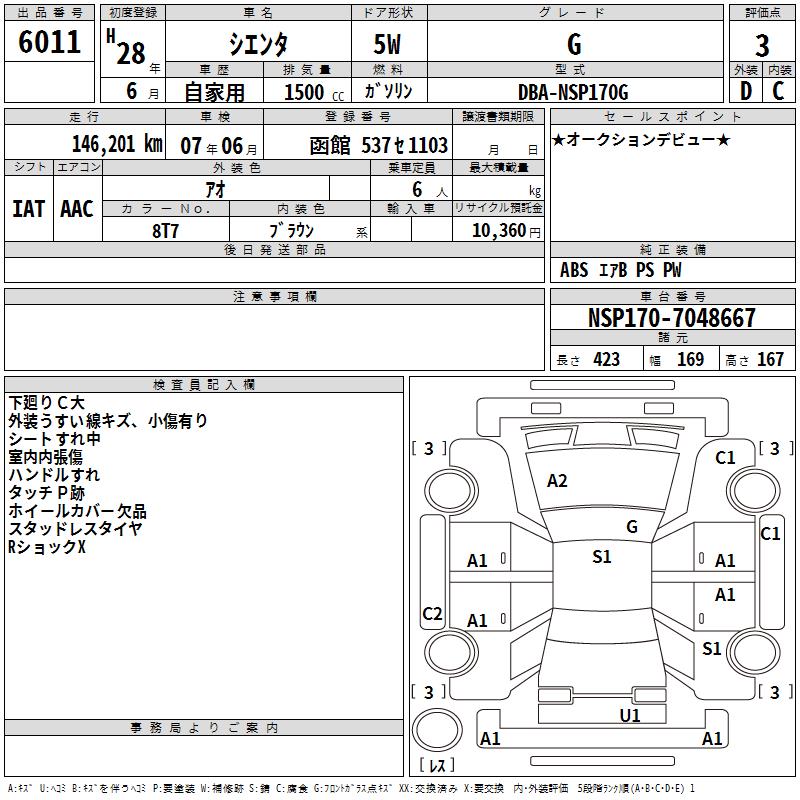This screenshot has width=800, height=800.
Task: Select lot number 6011
Action: coord(49,42)
